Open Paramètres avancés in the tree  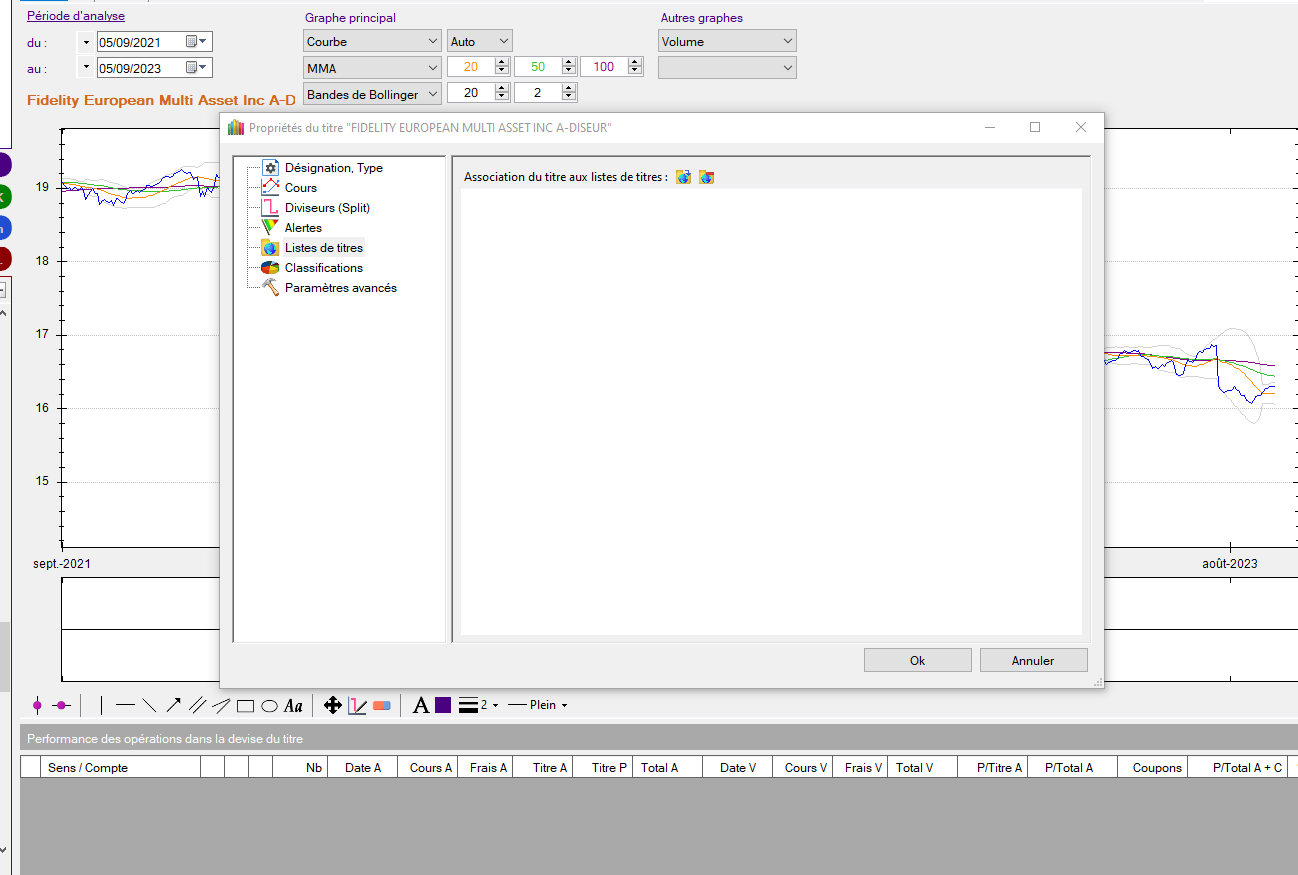click(340, 288)
